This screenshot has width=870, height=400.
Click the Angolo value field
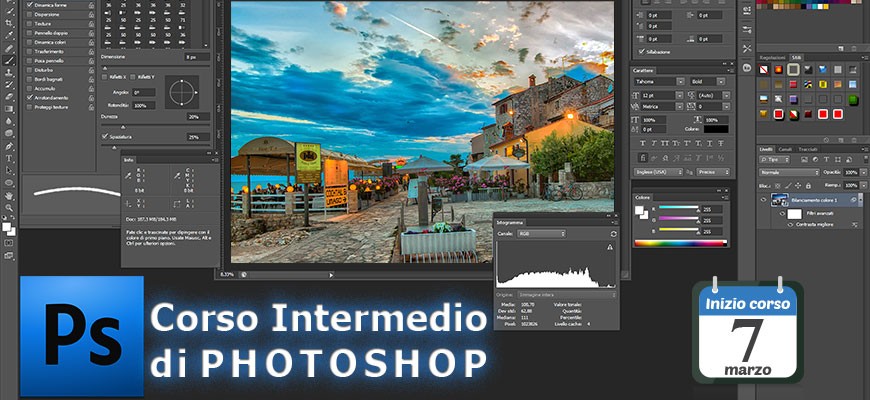(143, 93)
